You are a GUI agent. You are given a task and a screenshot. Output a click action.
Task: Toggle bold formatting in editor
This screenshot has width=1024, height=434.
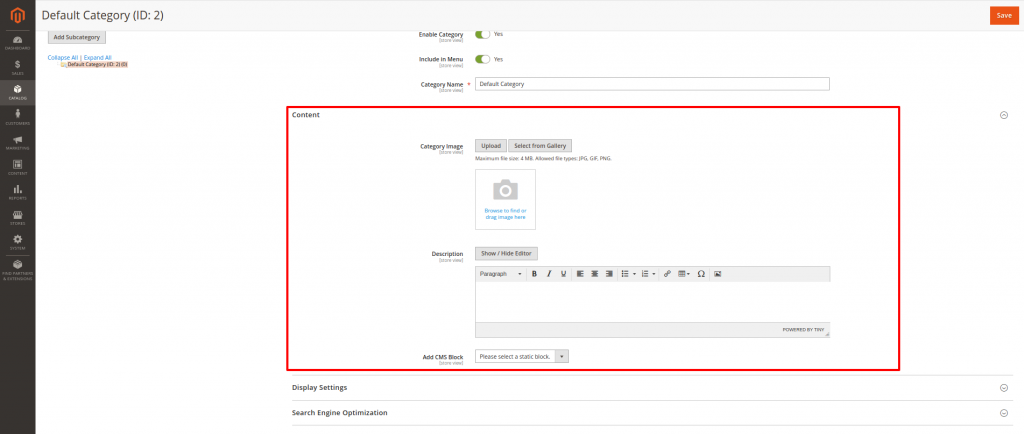click(534, 274)
